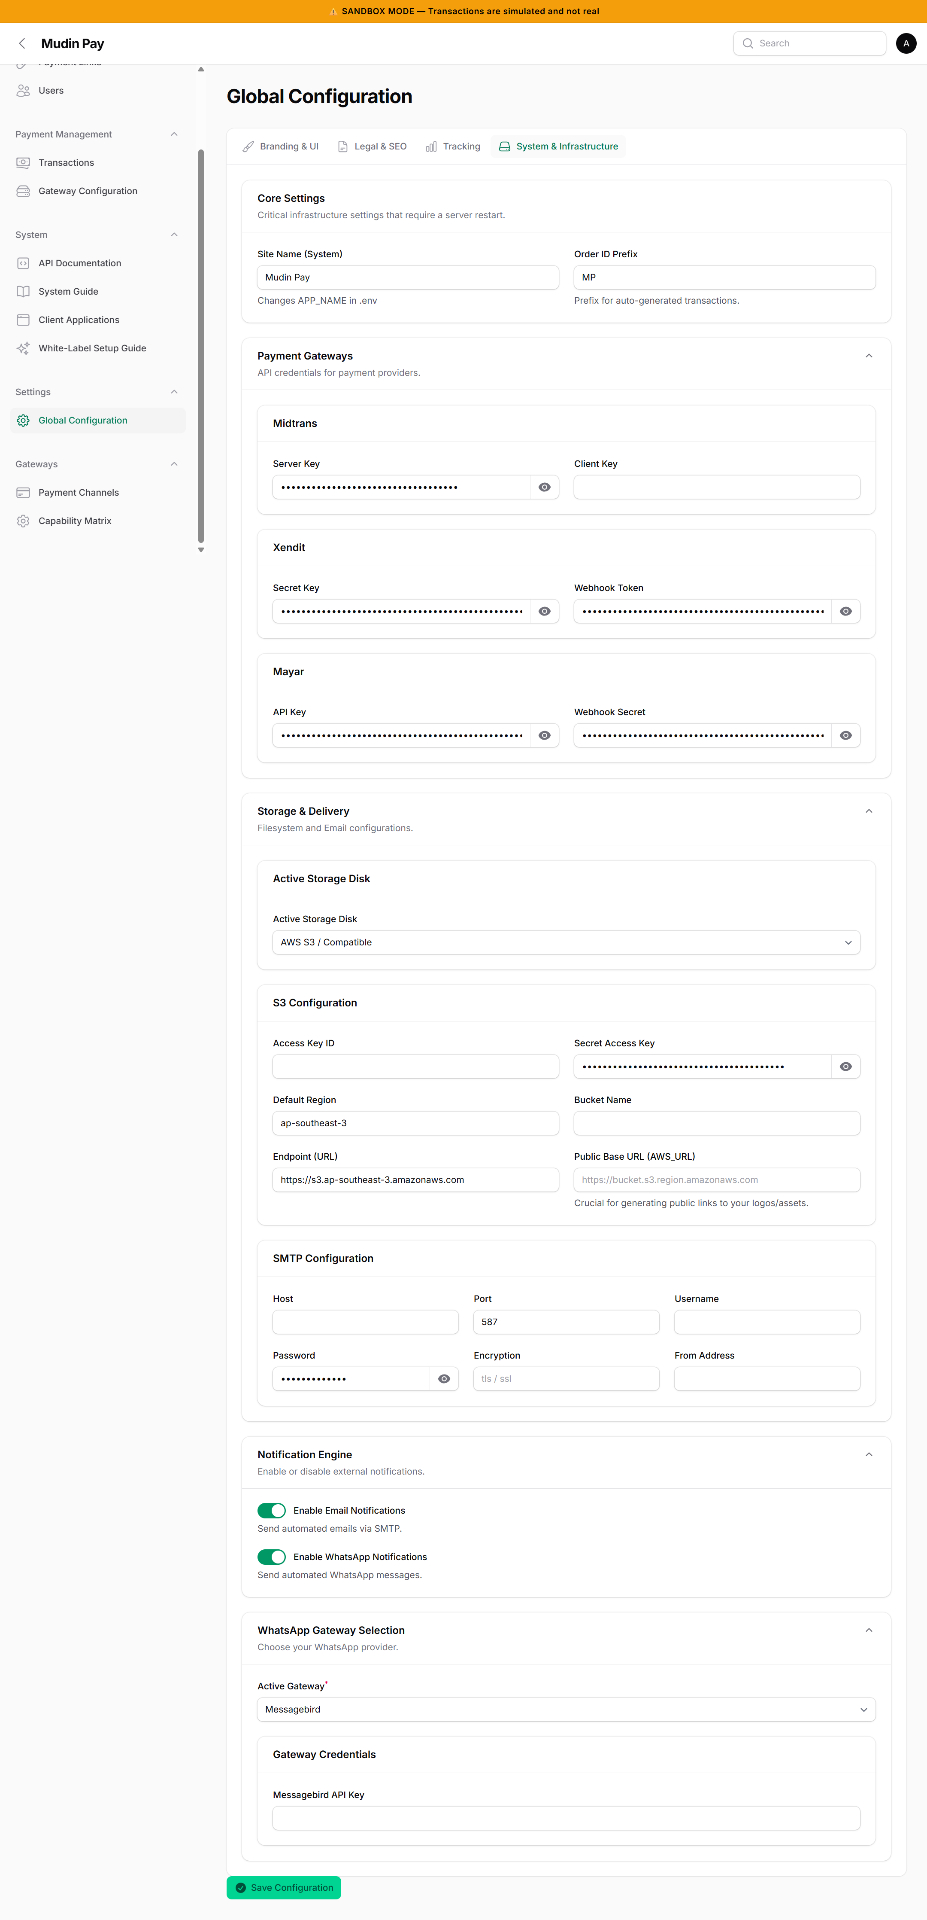Click the Capability Matrix icon
Image resolution: width=927 pixels, height=1920 pixels.
[23, 521]
